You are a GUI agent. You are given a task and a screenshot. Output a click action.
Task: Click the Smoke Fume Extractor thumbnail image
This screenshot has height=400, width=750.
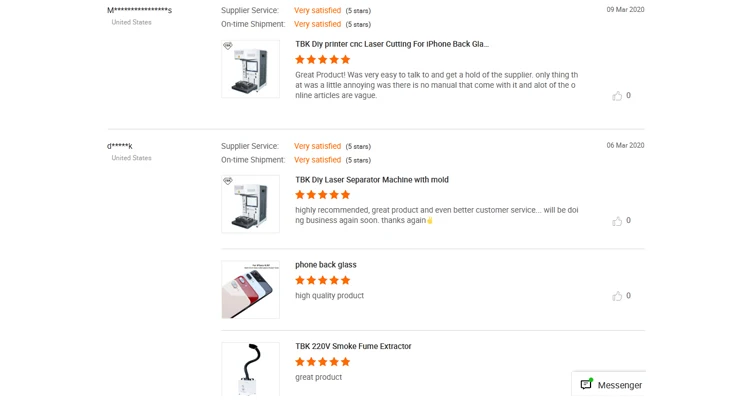[x=250, y=370]
